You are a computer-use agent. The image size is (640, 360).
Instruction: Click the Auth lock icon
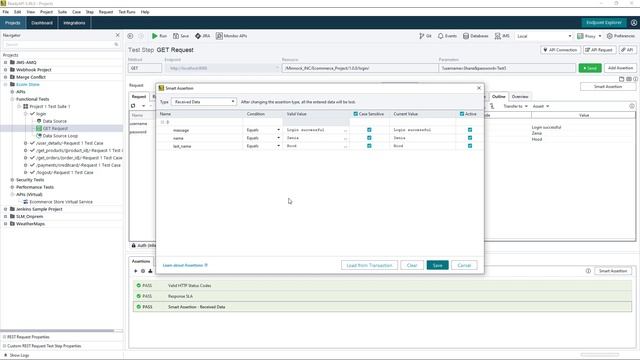pos(133,245)
